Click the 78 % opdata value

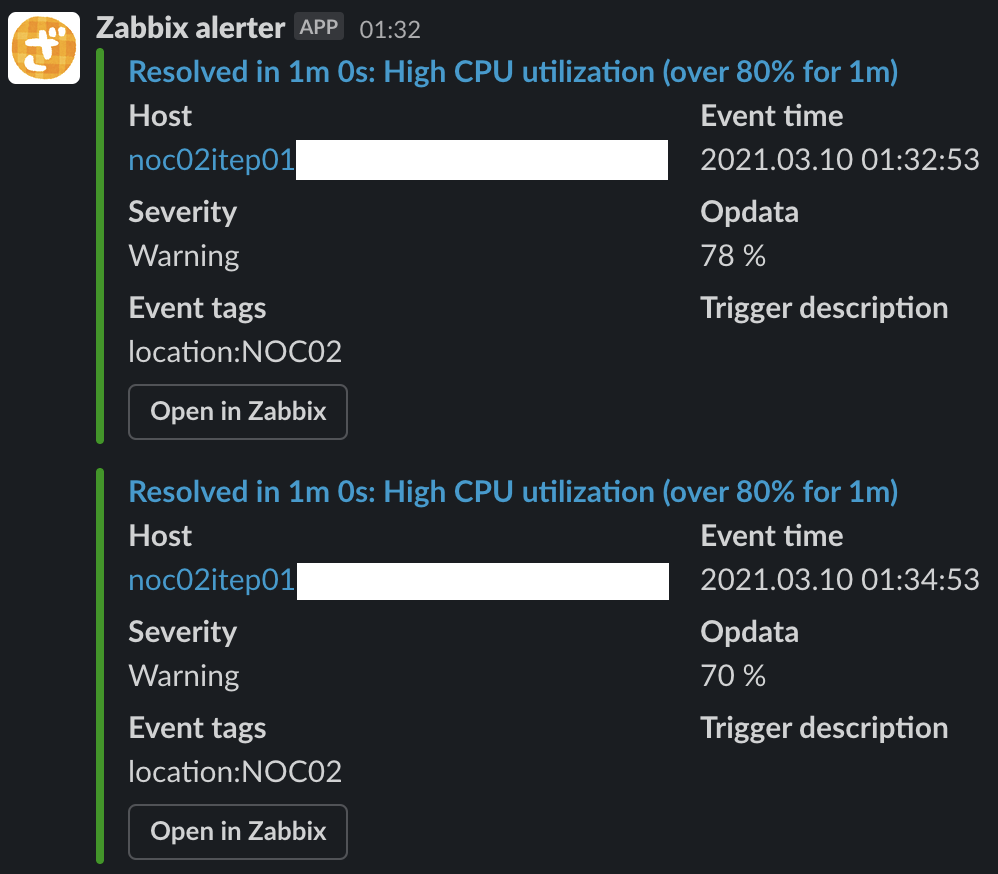(733, 255)
